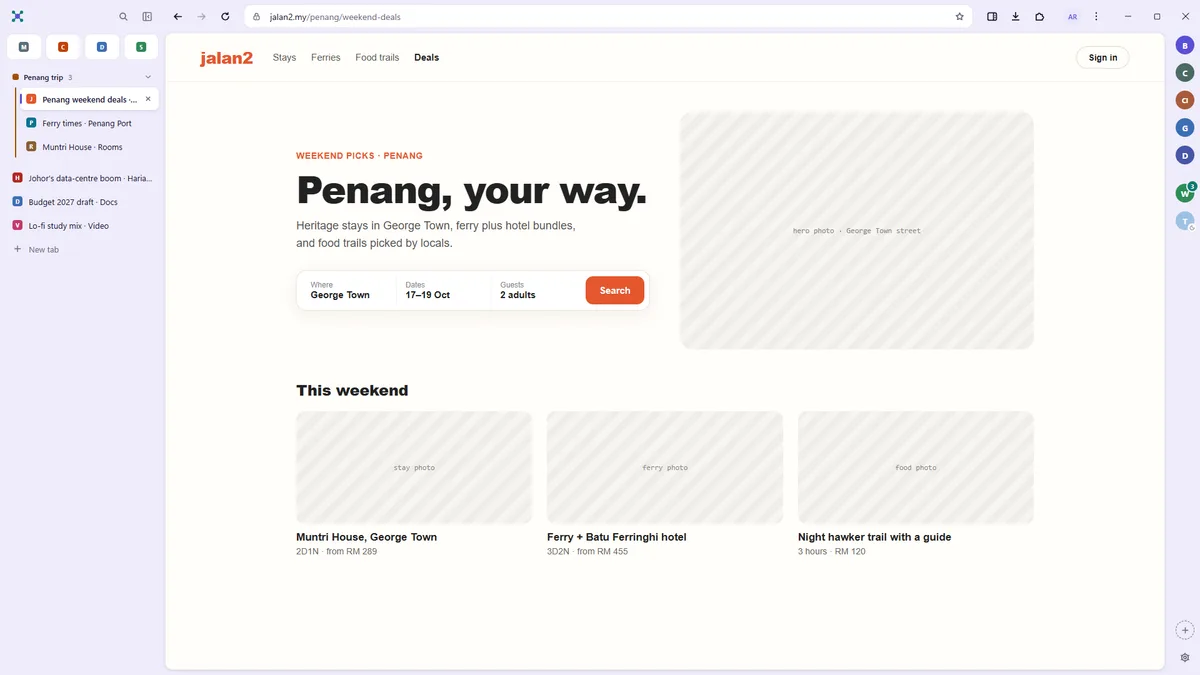Click the 'WEEKEND PICKS · PENANG' label
The height and width of the screenshot is (675, 1200).
[x=359, y=156]
